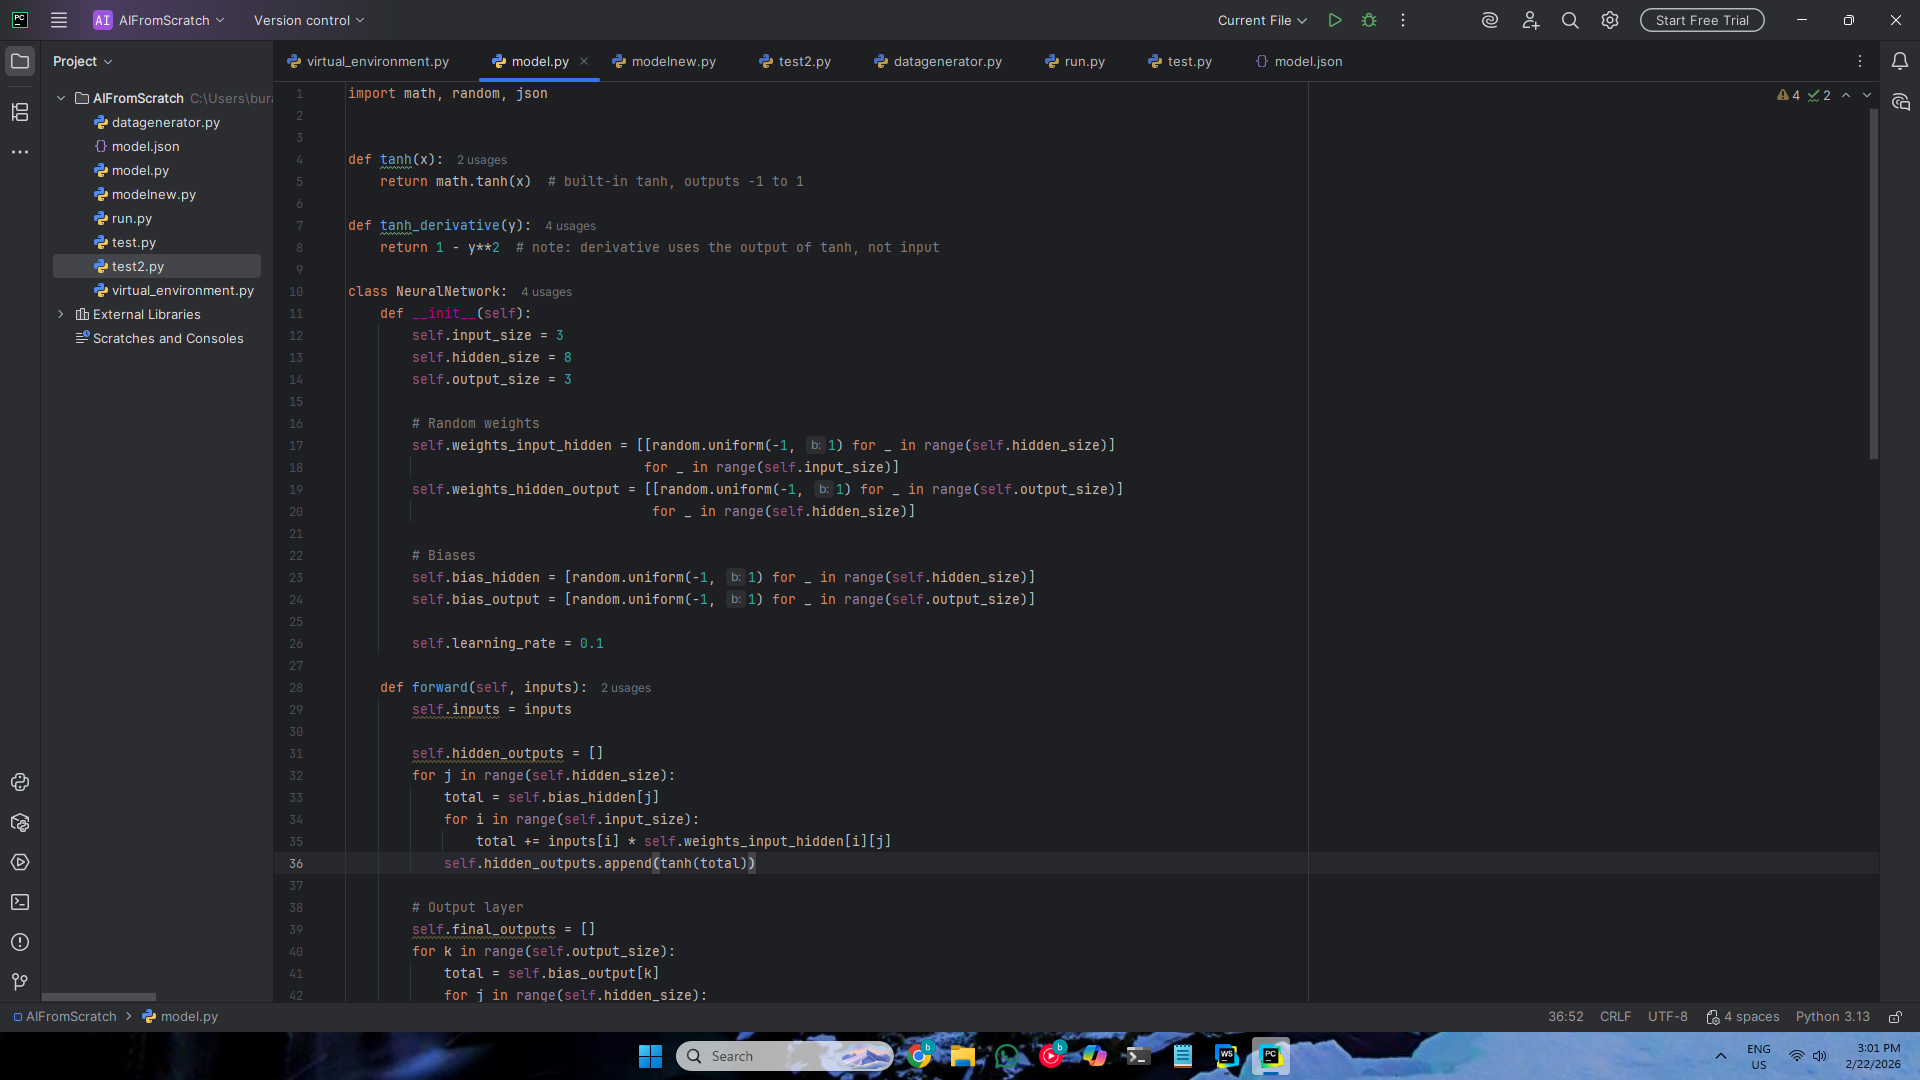Image resolution: width=1920 pixels, height=1080 pixels.
Task: Open the AI Assistant chat panel
Action: click(1900, 102)
